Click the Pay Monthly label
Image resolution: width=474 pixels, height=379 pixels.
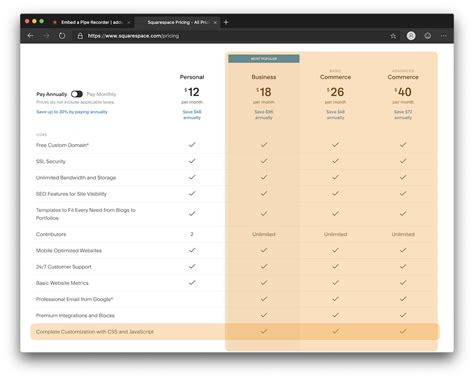point(101,94)
